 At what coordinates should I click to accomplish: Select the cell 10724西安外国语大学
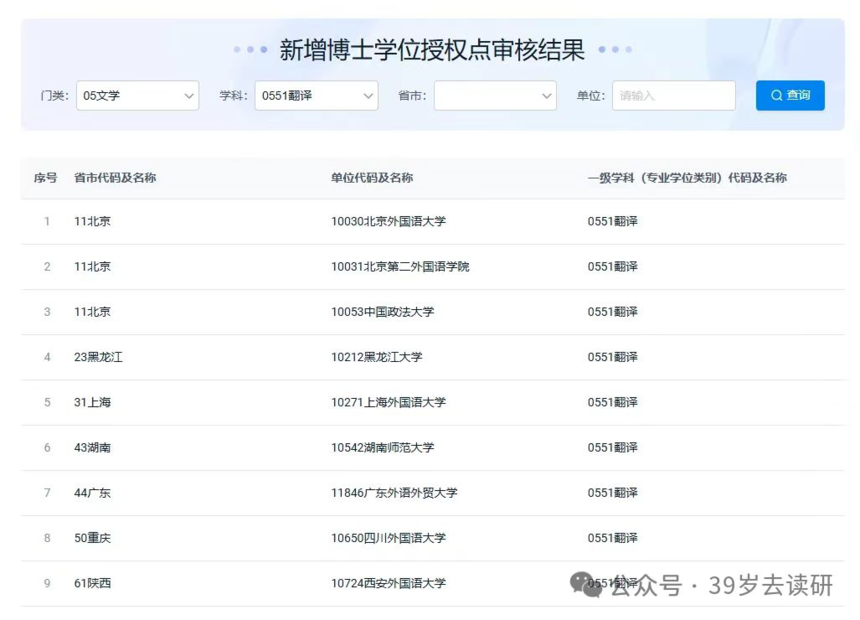pyautogui.click(x=388, y=583)
